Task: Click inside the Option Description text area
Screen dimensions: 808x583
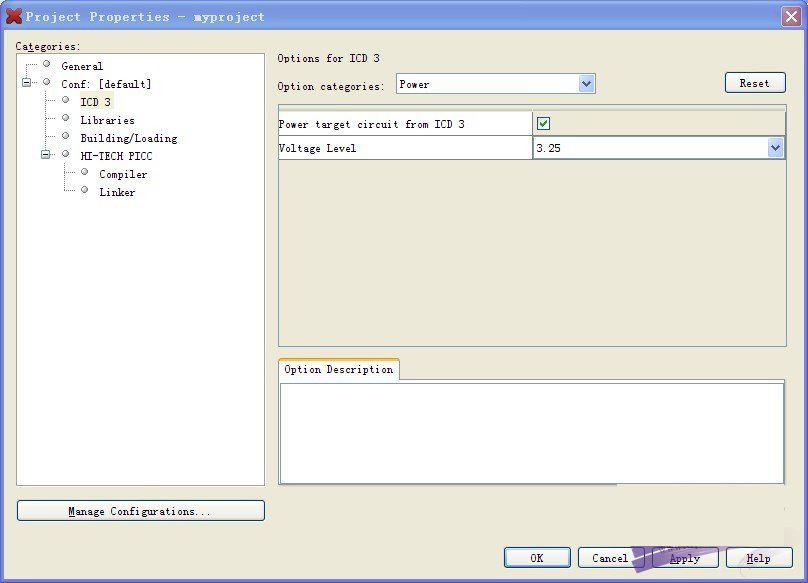Action: pos(532,433)
